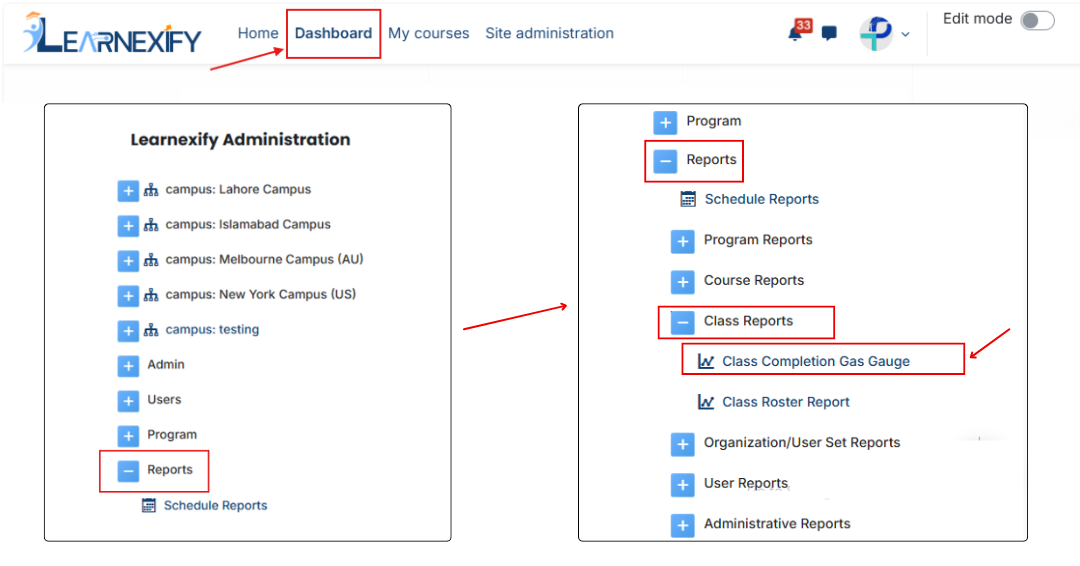1080x566 pixels.
Task: Expand Program node in left panel
Action: pos(128,436)
